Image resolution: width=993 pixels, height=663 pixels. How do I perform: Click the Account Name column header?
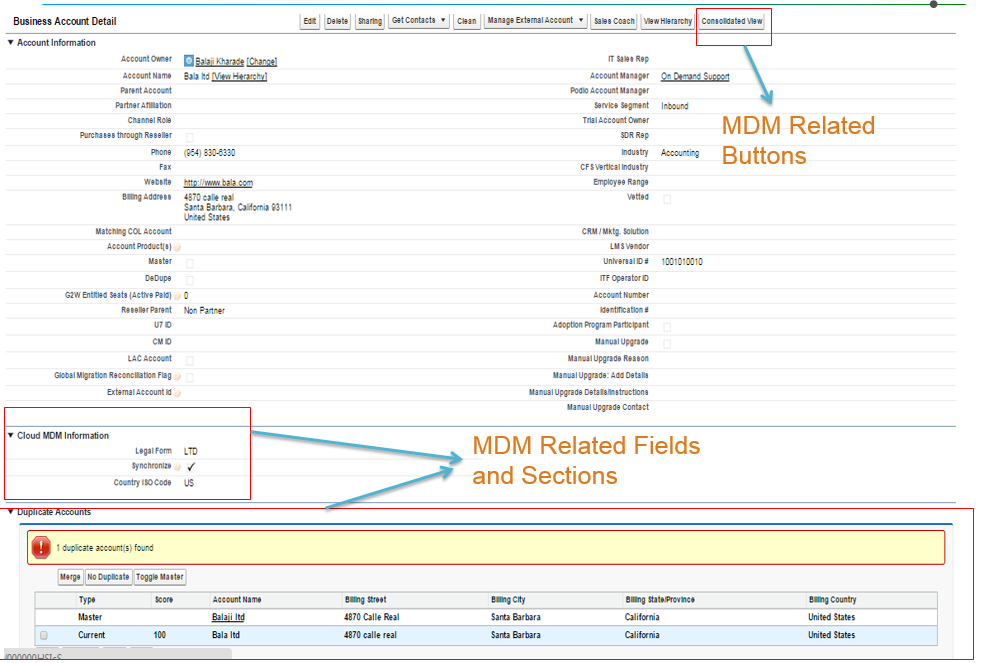pyautogui.click(x=237, y=600)
